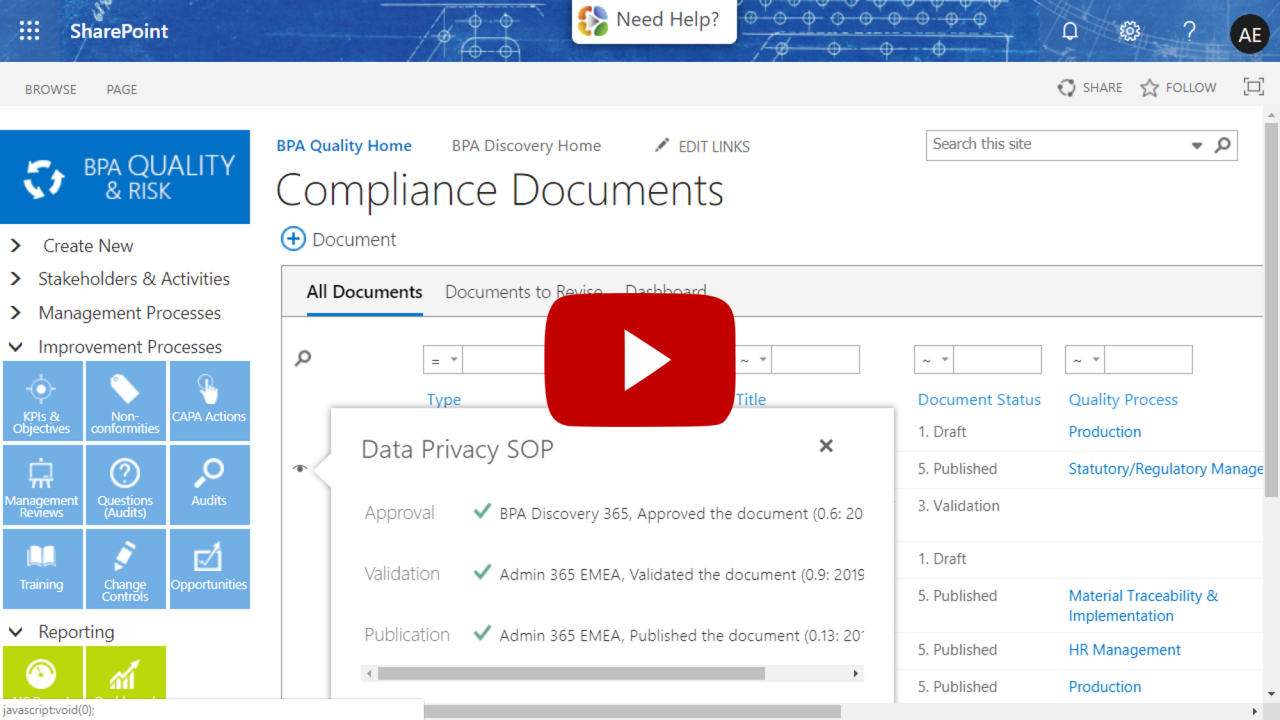Open the Dashboard tab
The height and width of the screenshot is (720, 1280).
point(665,291)
